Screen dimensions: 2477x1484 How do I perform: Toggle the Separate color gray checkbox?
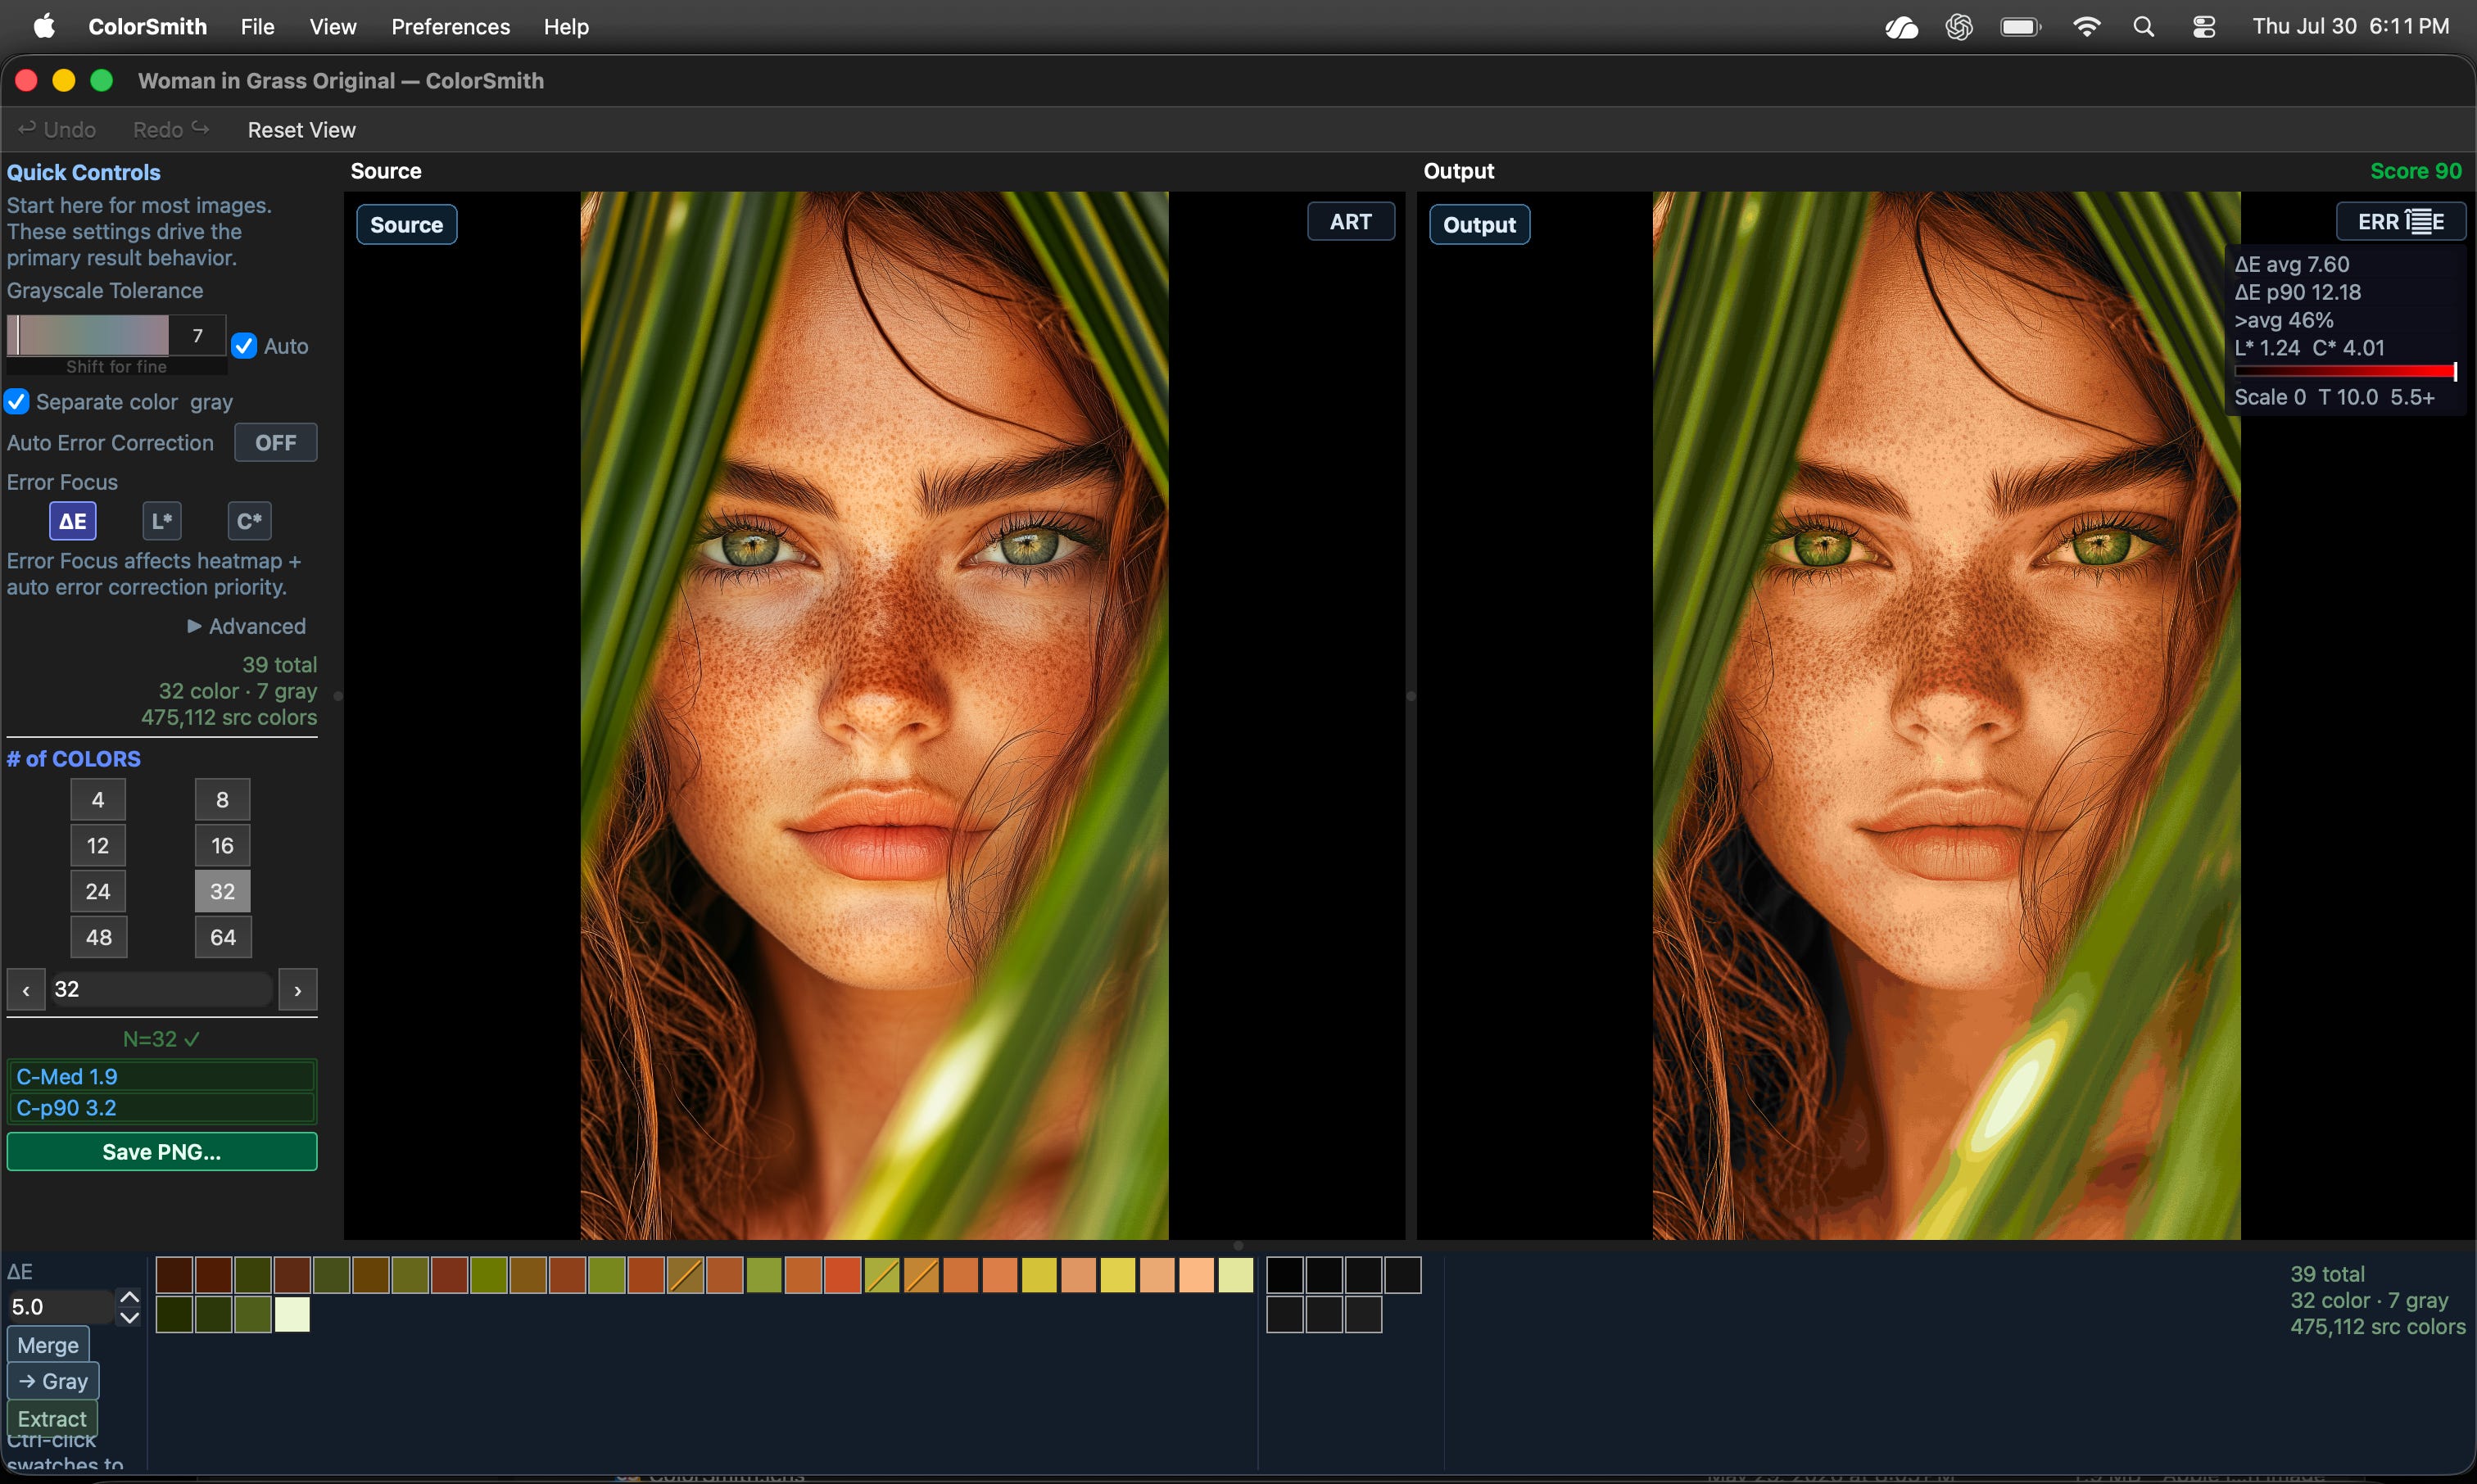pyautogui.click(x=16, y=402)
